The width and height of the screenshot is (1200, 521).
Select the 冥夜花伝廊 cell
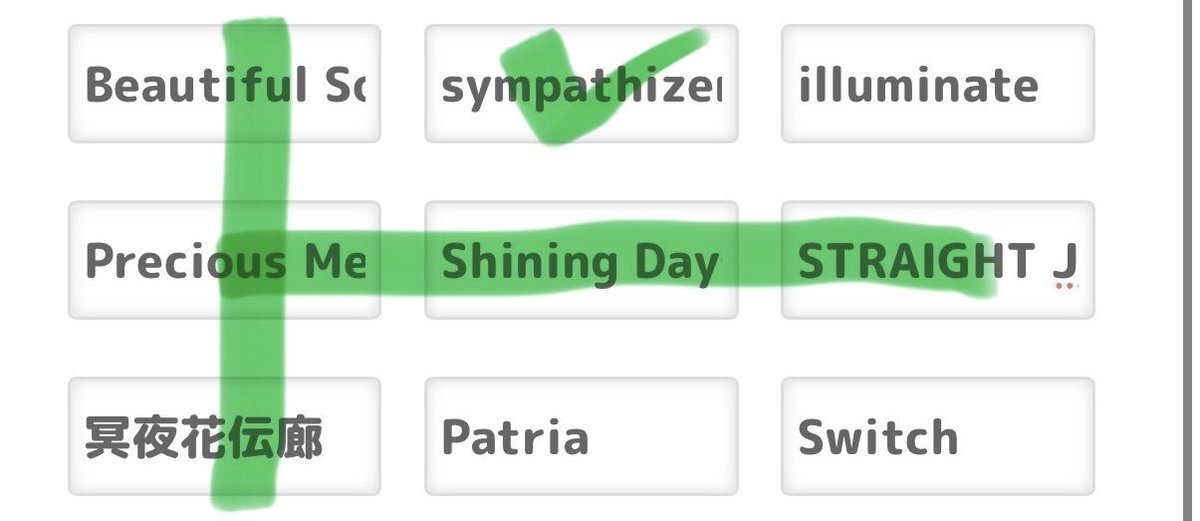[225, 436]
